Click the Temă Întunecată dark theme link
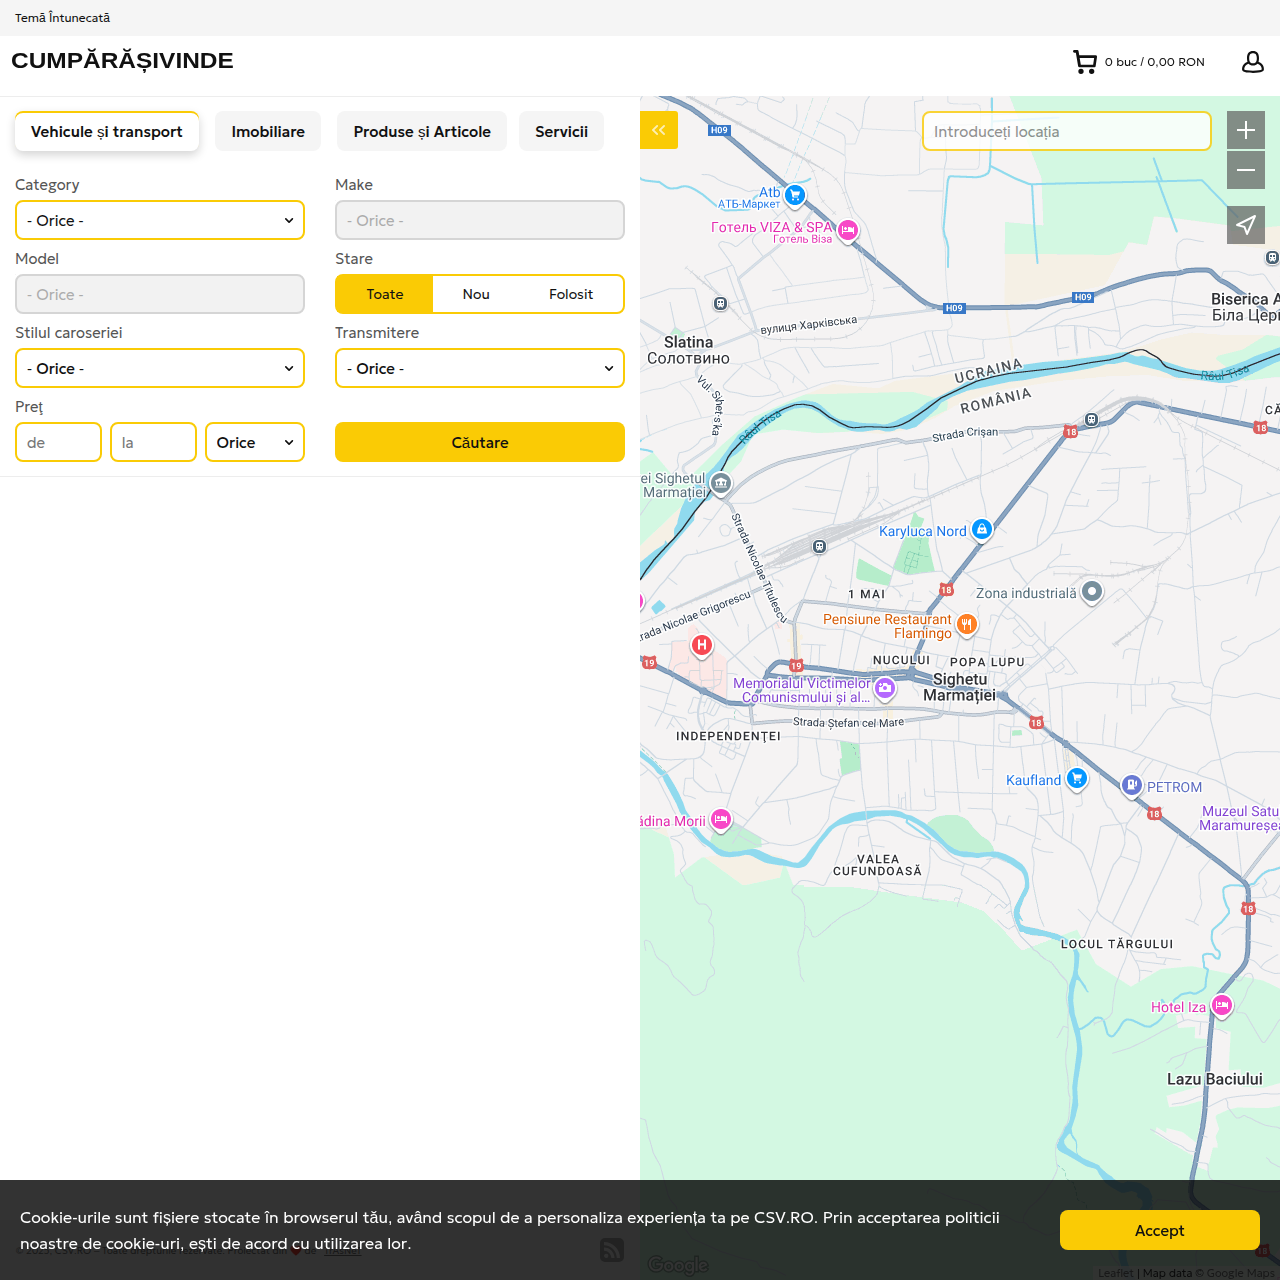Viewport: 1280px width, 1280px height. pos(63,18)
